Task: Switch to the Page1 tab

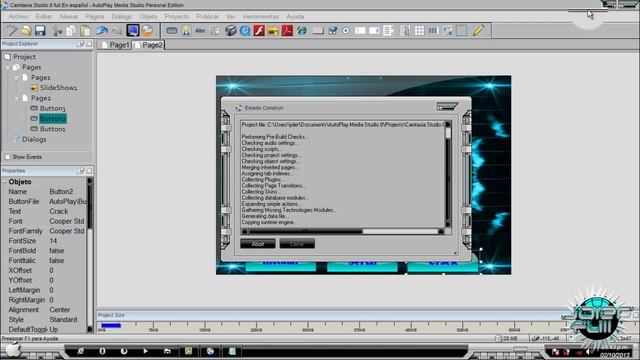Action: pyautogui.click(x=116, y=45)
